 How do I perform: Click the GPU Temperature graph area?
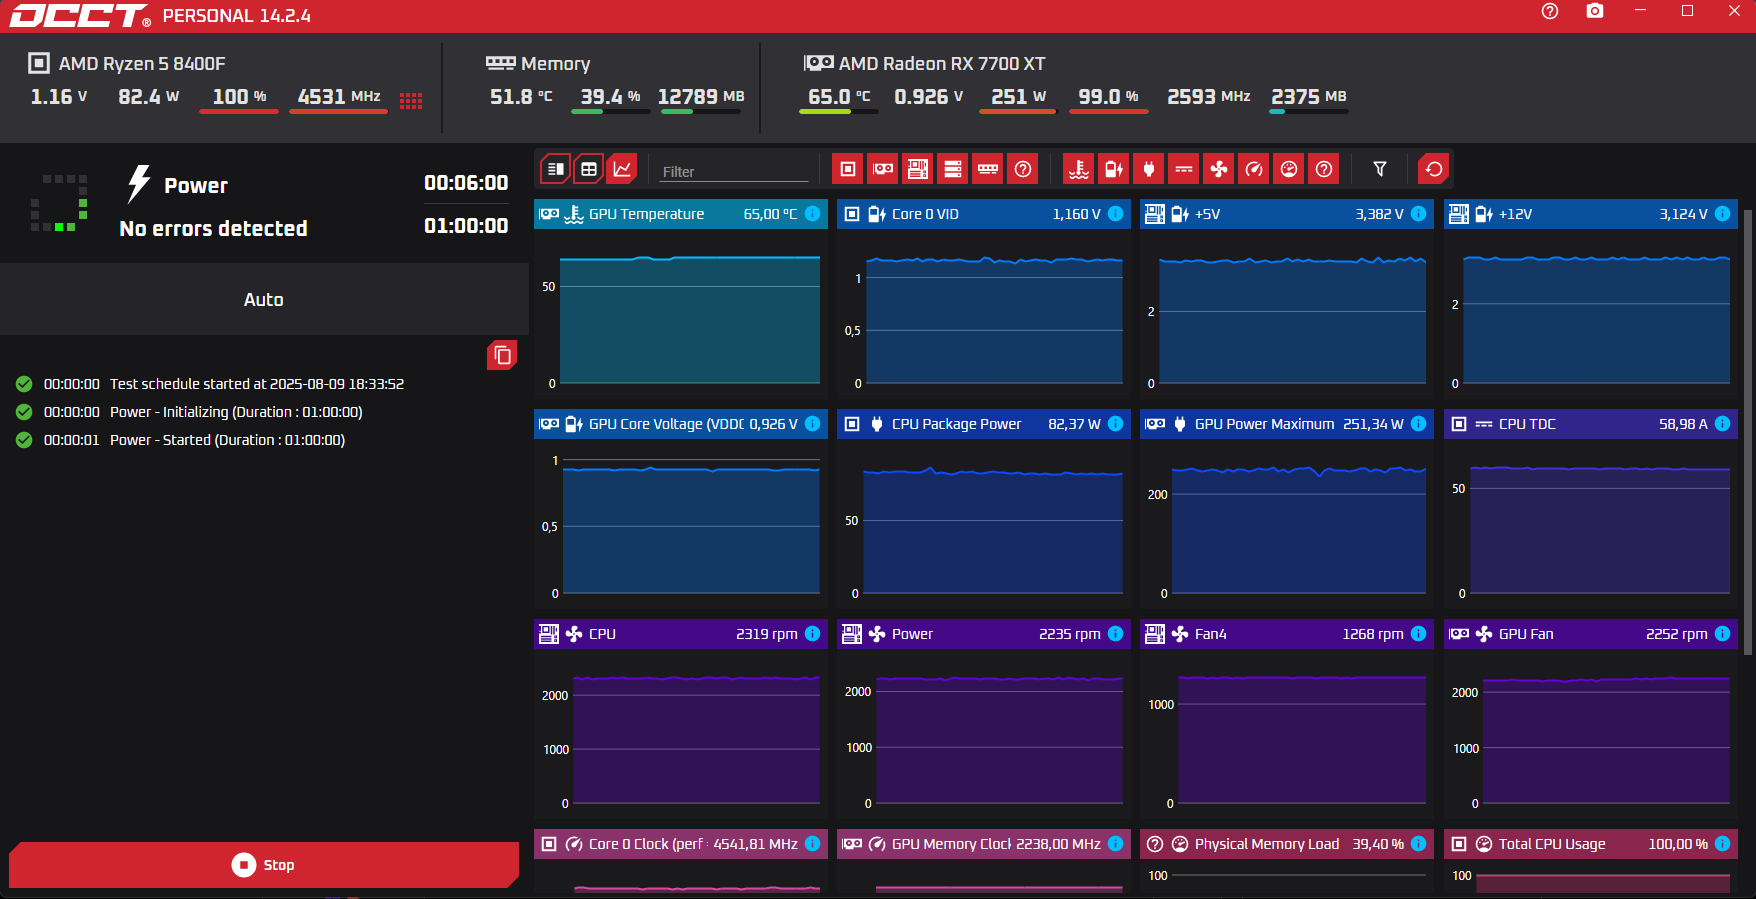(x=690, y=320)
